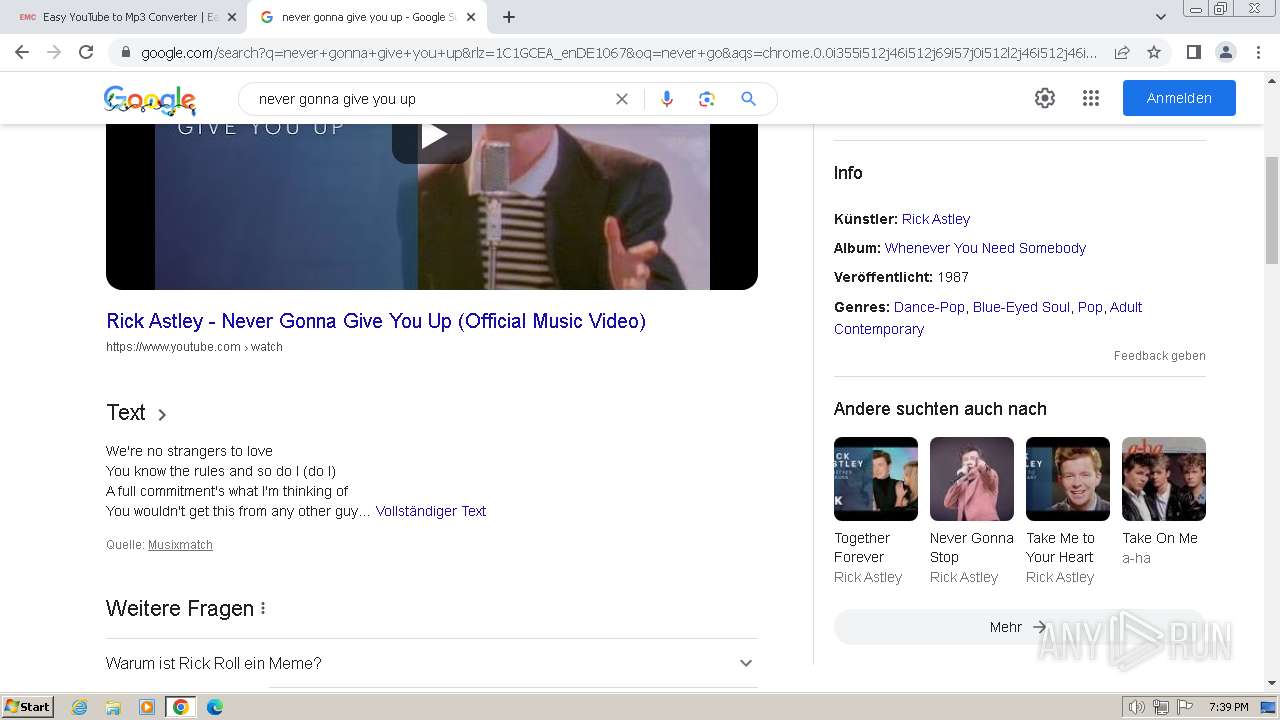Open the Windows Start menu
Image resolution: width=1280 pixels, height=720 pixels.
tap(27, 707)
